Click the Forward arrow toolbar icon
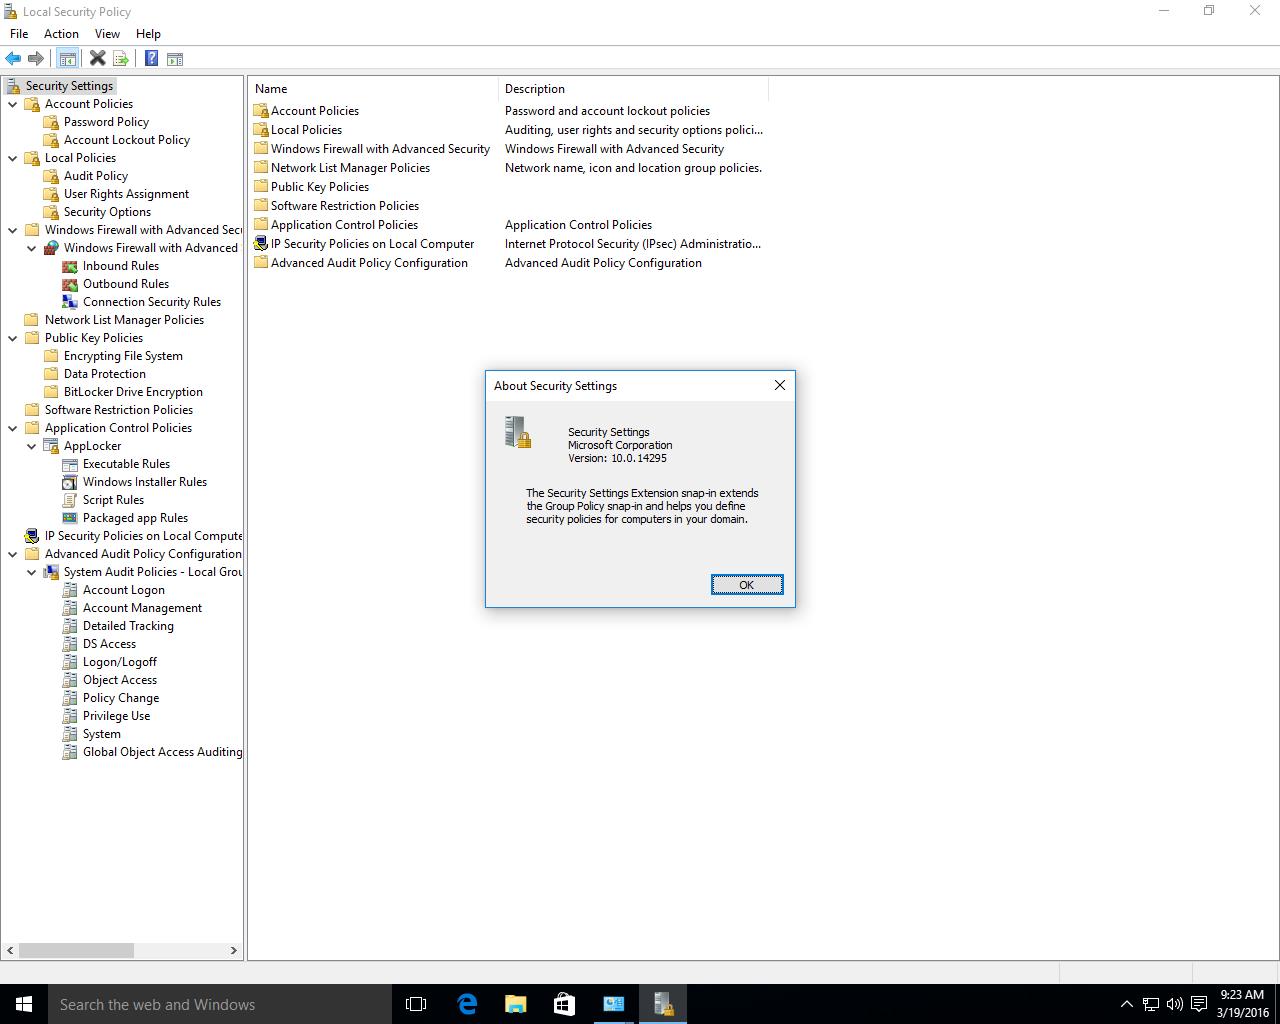The height and width of the screenshot is (1024, 1280). pos(36,59)
